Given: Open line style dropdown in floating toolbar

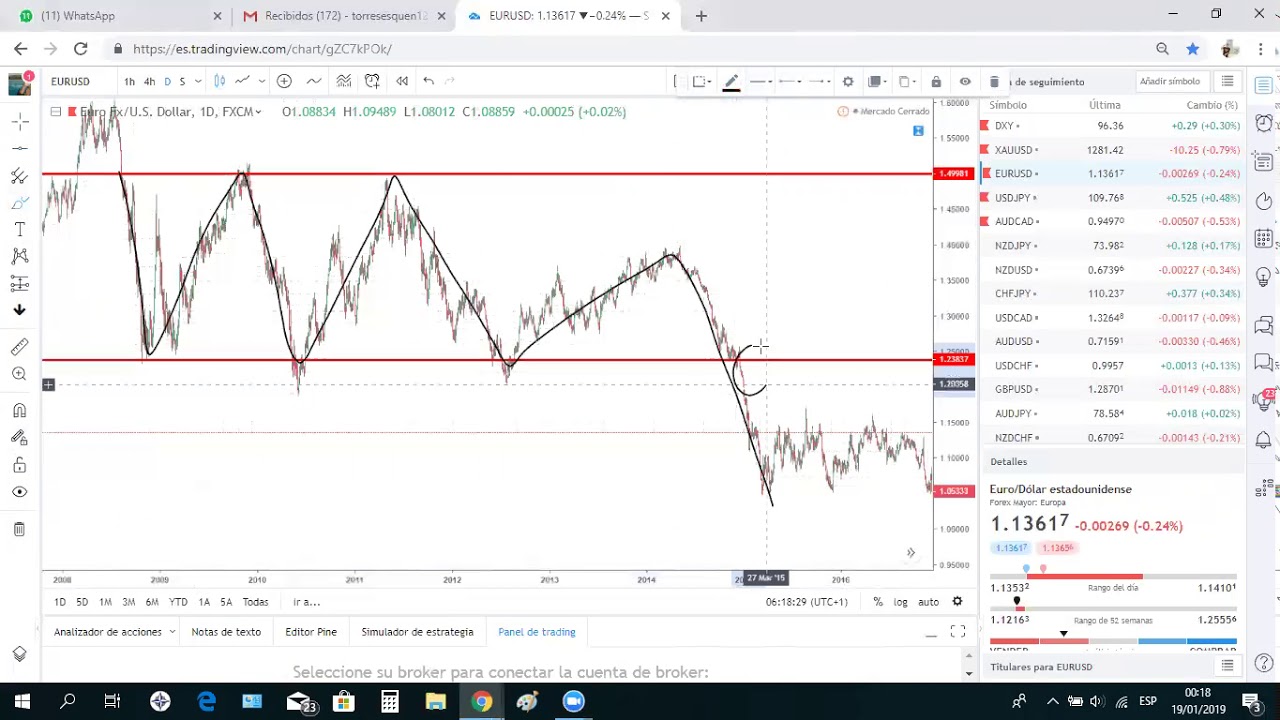Looking at the screenshot, I should (790, 82).
